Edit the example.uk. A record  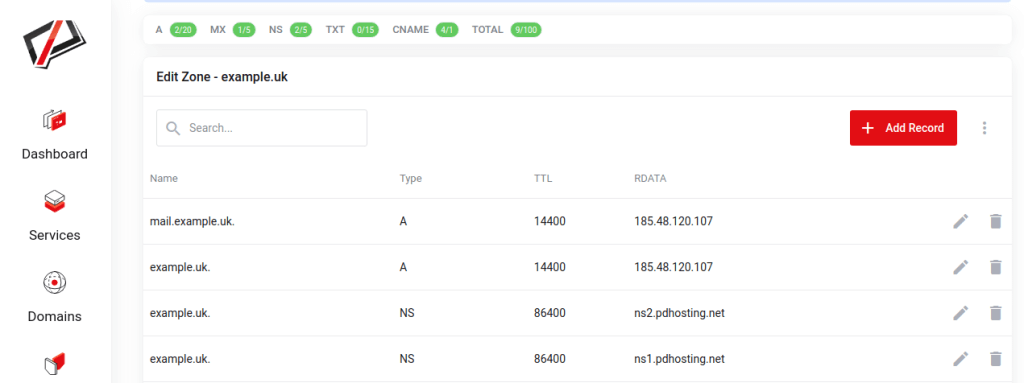960,267
